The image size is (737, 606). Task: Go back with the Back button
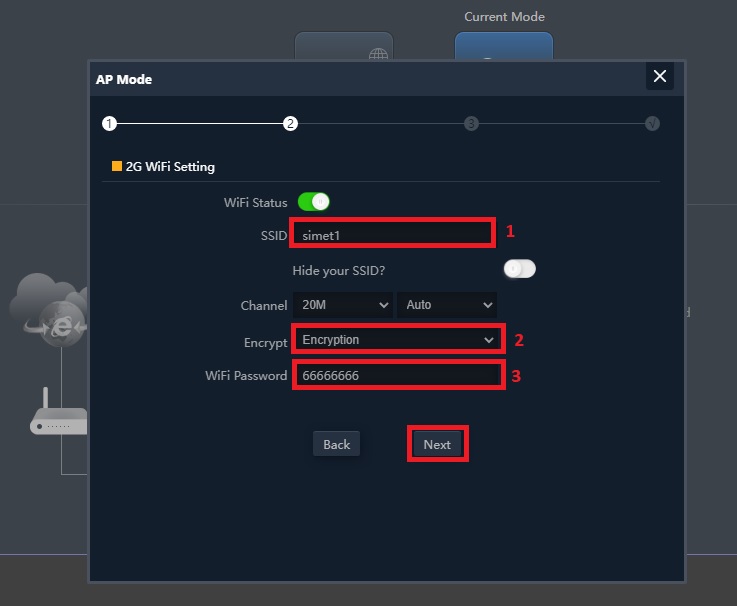click(x=336, y=444)
